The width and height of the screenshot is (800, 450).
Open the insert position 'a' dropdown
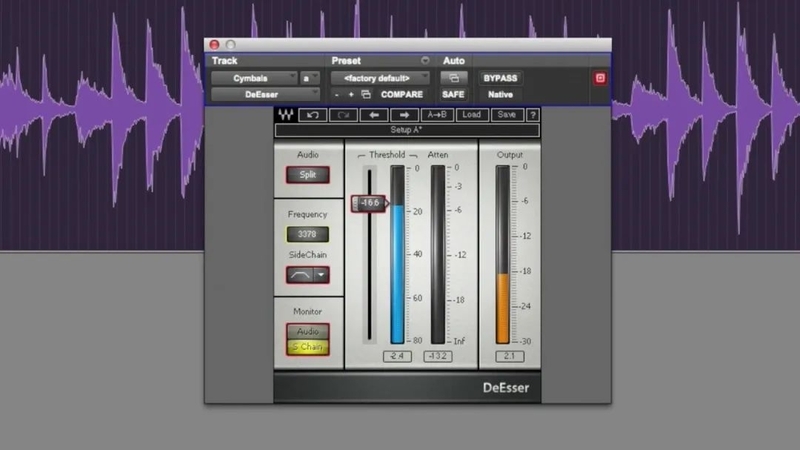[x=310, y=78]
